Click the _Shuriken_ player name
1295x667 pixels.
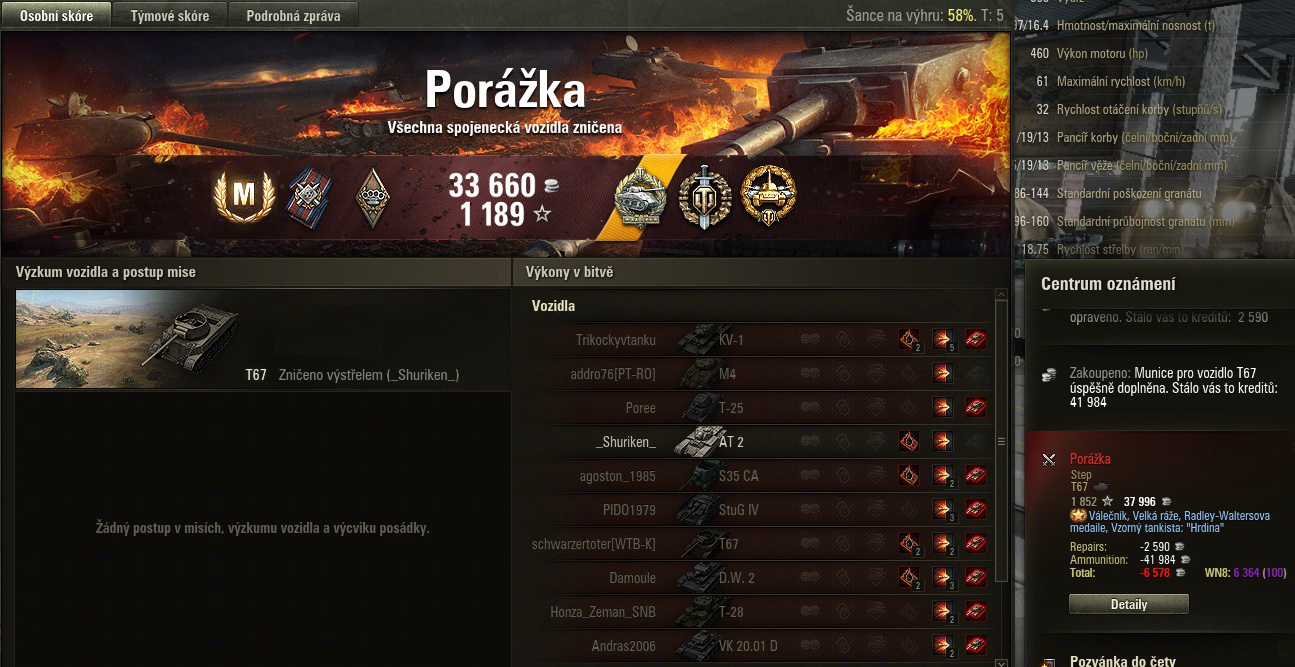tap(626, 442)
